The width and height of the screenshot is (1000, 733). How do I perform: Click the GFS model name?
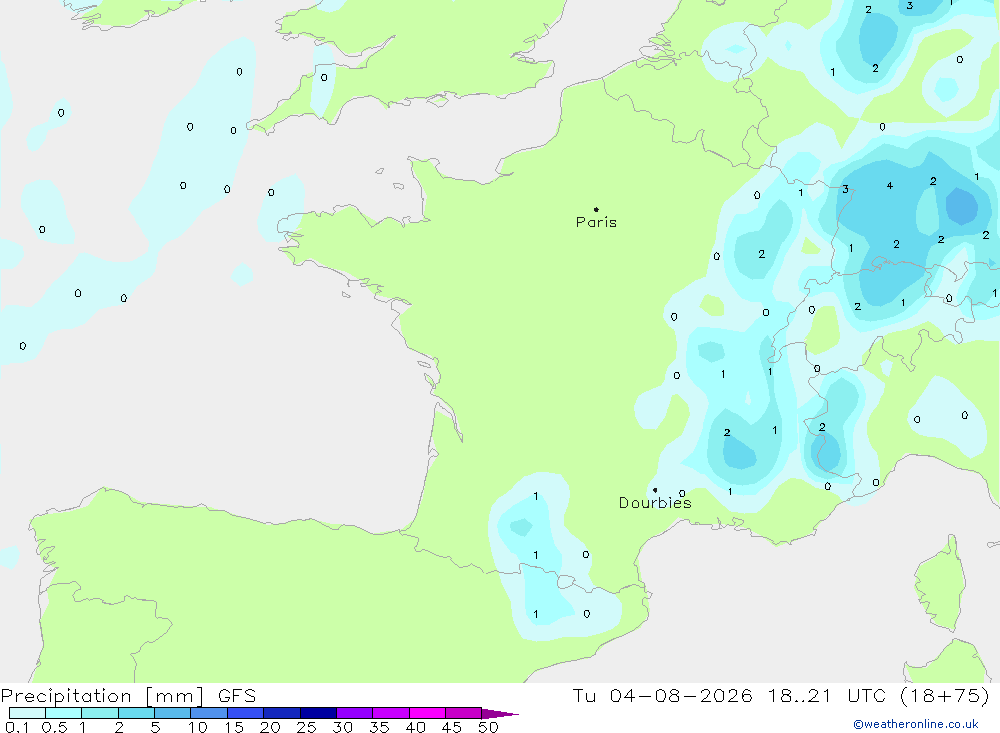click(237, 695)
